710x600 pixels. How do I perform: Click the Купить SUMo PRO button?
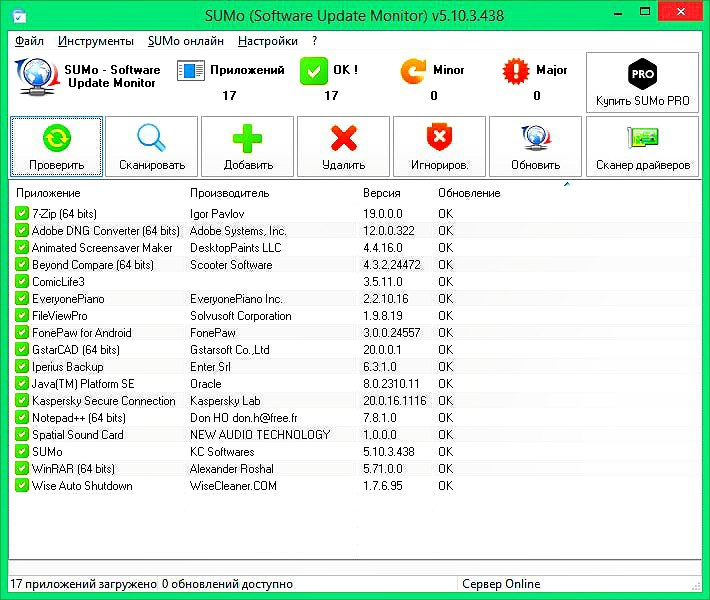[x=643, y=82]
